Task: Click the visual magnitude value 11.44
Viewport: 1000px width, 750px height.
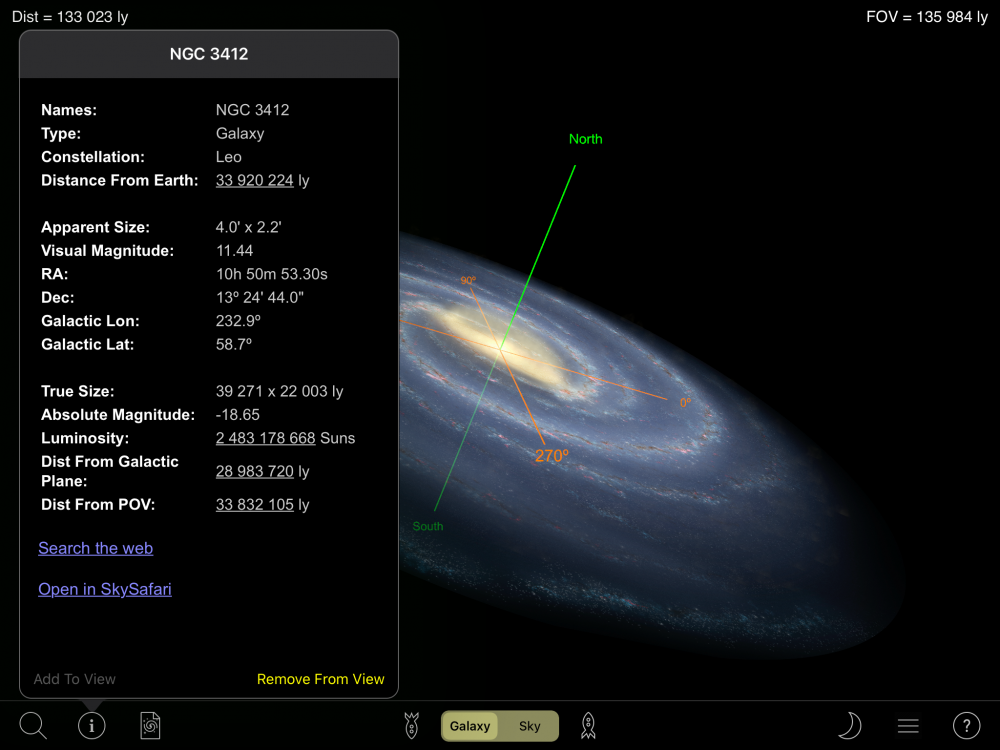Action: [x=235, y=251]
